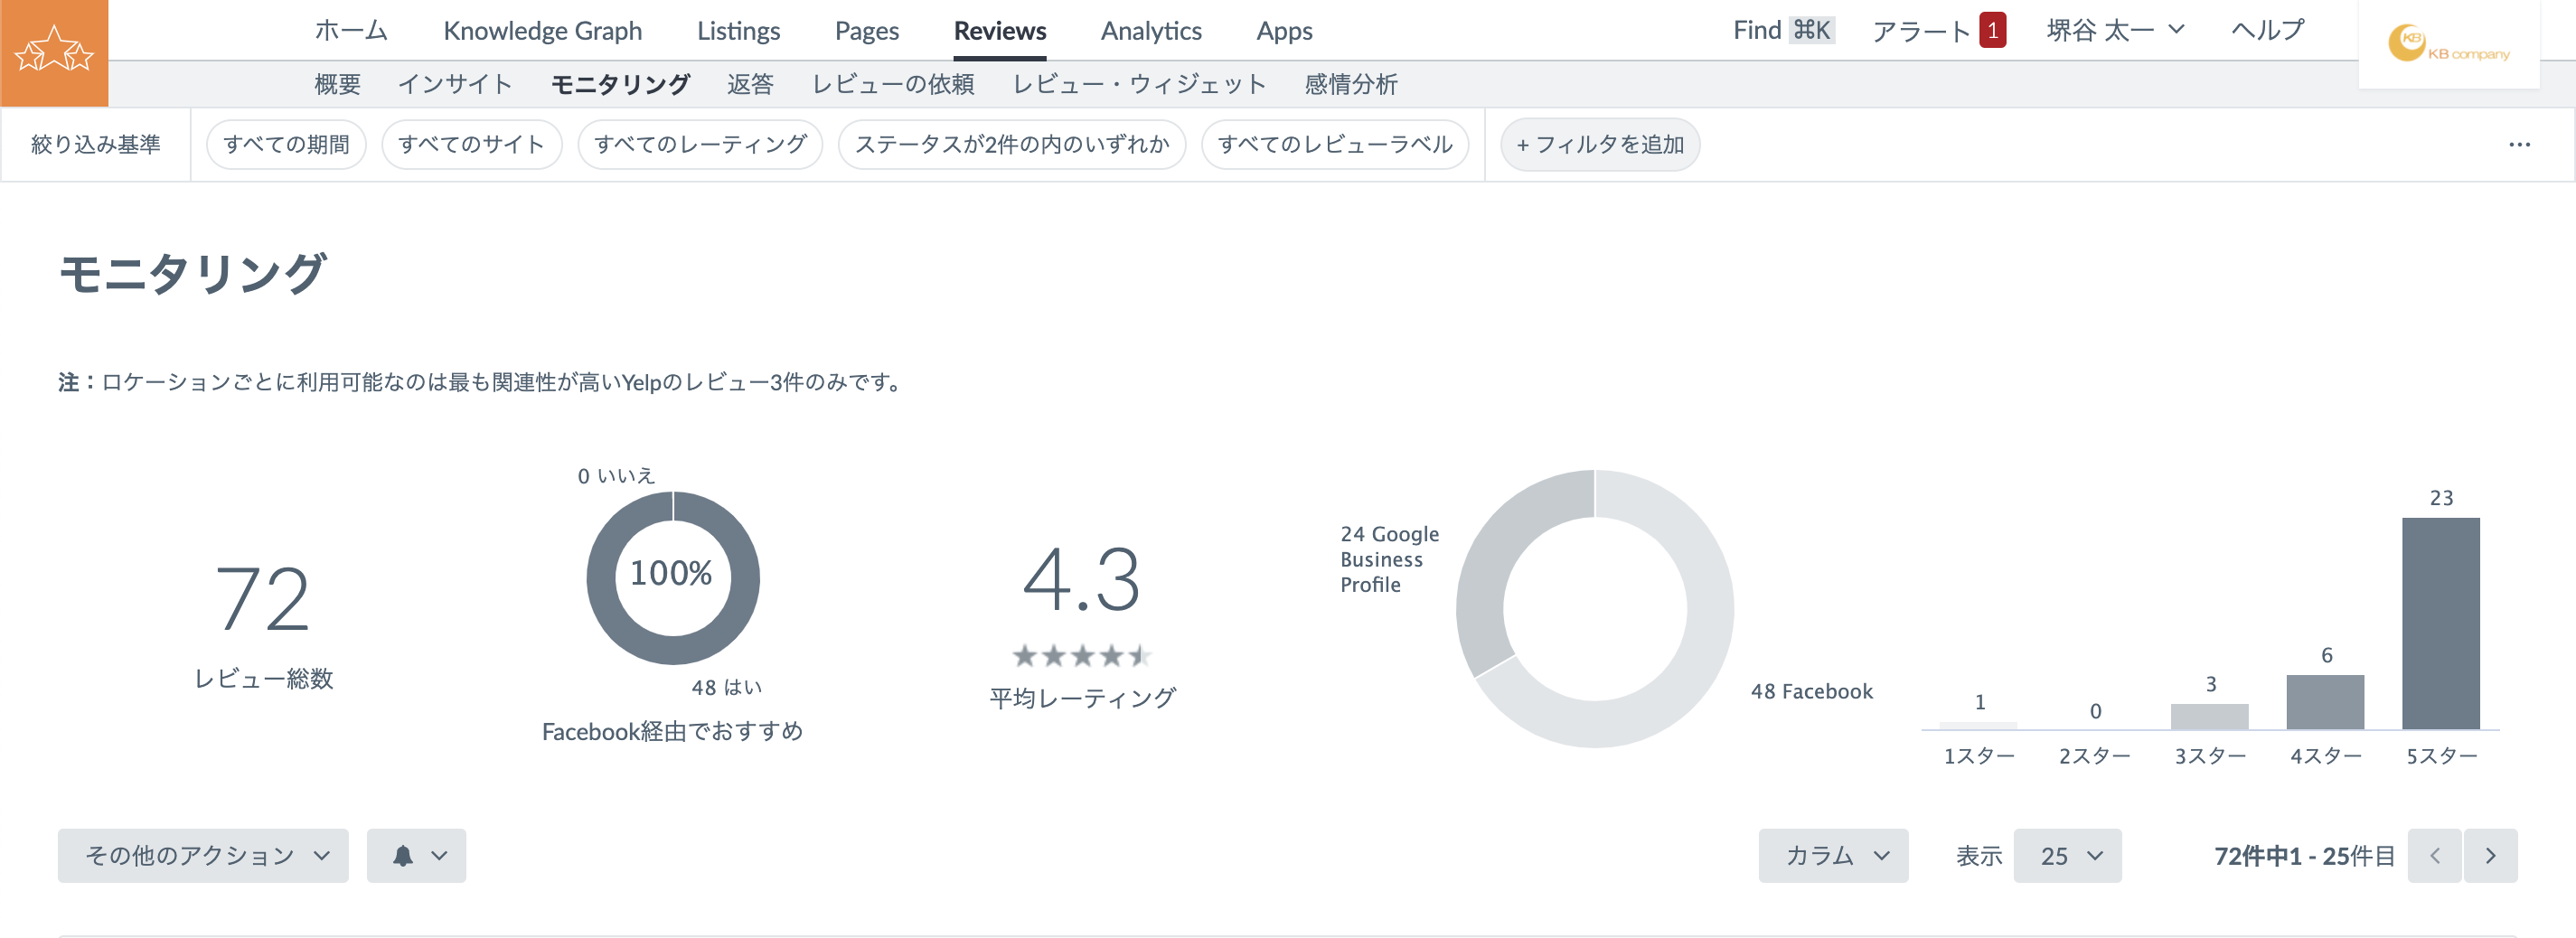Switch to the Analytics tab
The height and width of the screenshot is (938, 2576).
(x=1150, y=31)
